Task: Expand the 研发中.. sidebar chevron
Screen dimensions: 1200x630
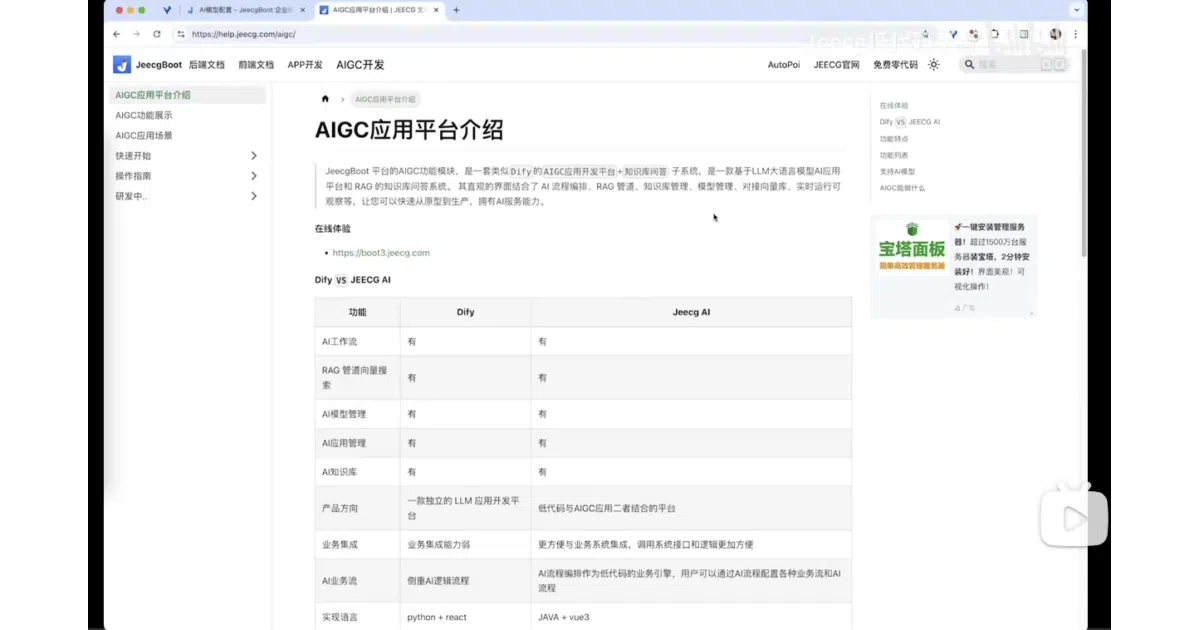Action: tap(254, 196)
